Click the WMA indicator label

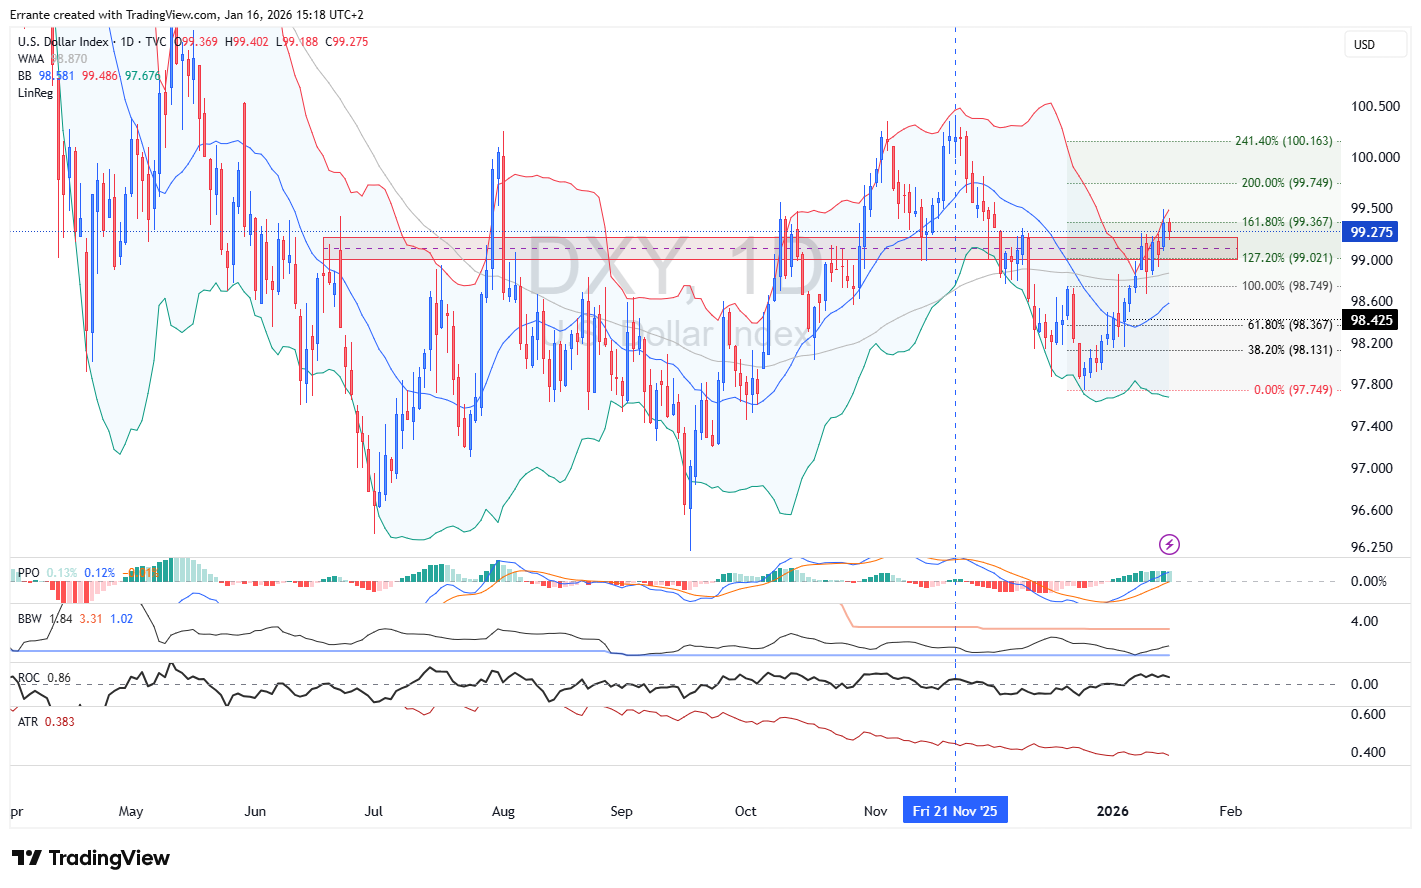(31, 59)
